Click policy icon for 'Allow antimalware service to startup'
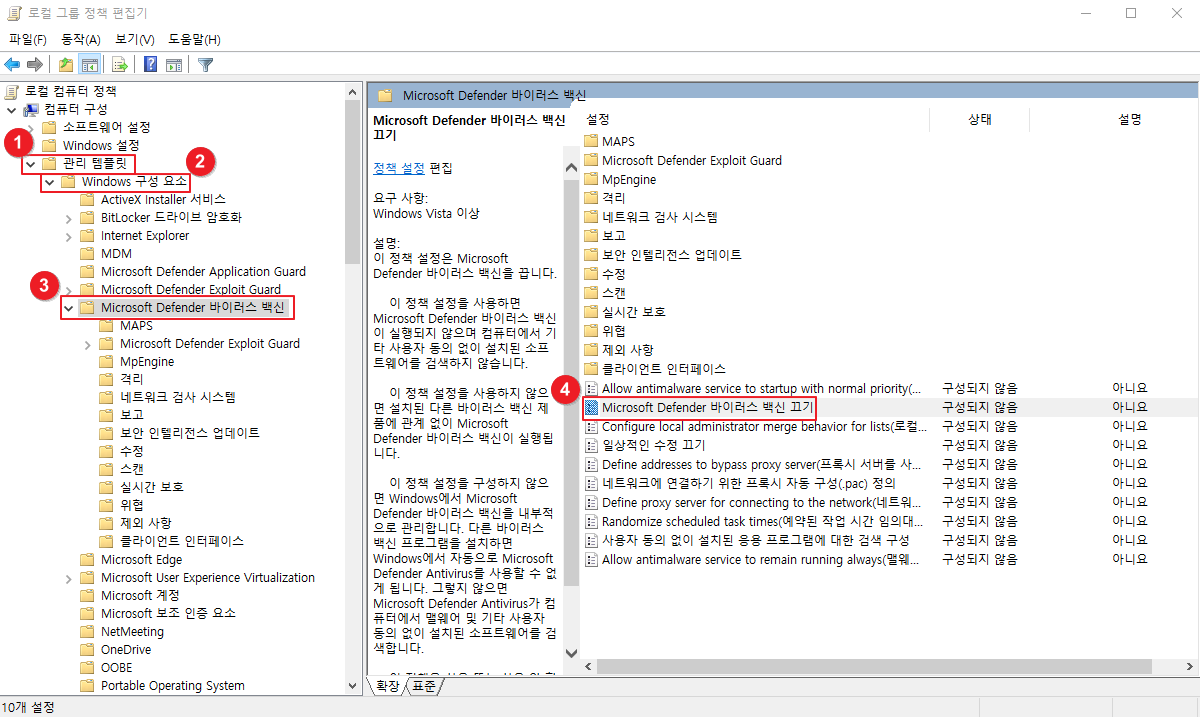Screen dimensions: 1200x717 (591, 388)
